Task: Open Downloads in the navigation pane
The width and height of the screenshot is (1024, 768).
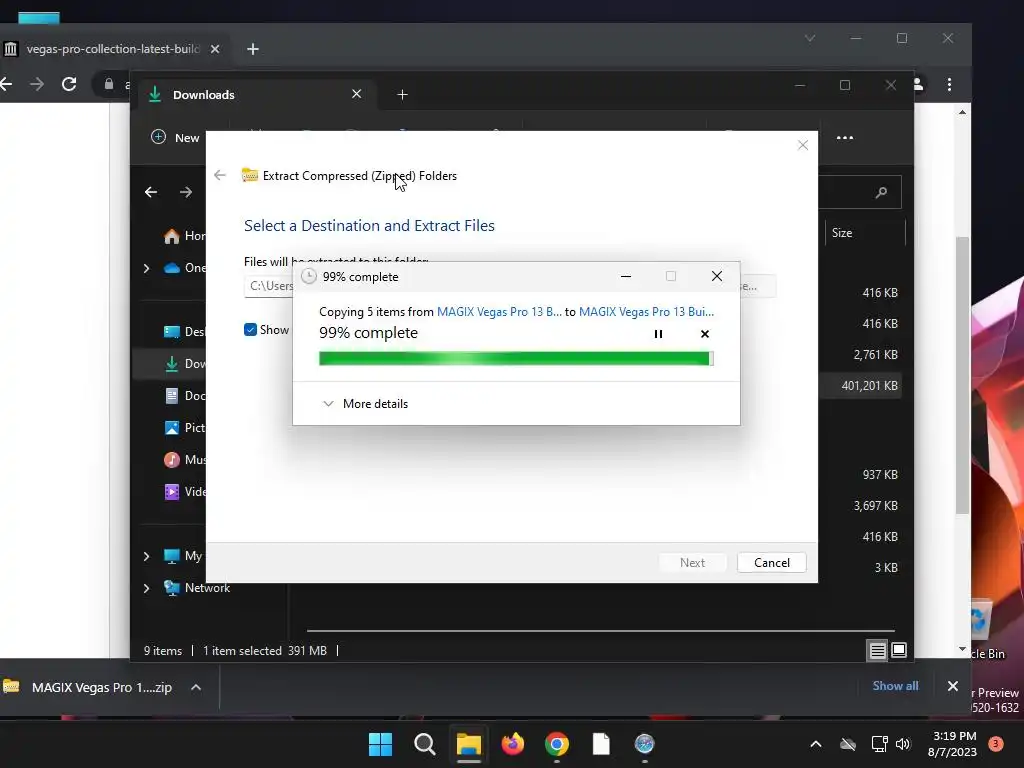Action: click(x=185, y=364)
